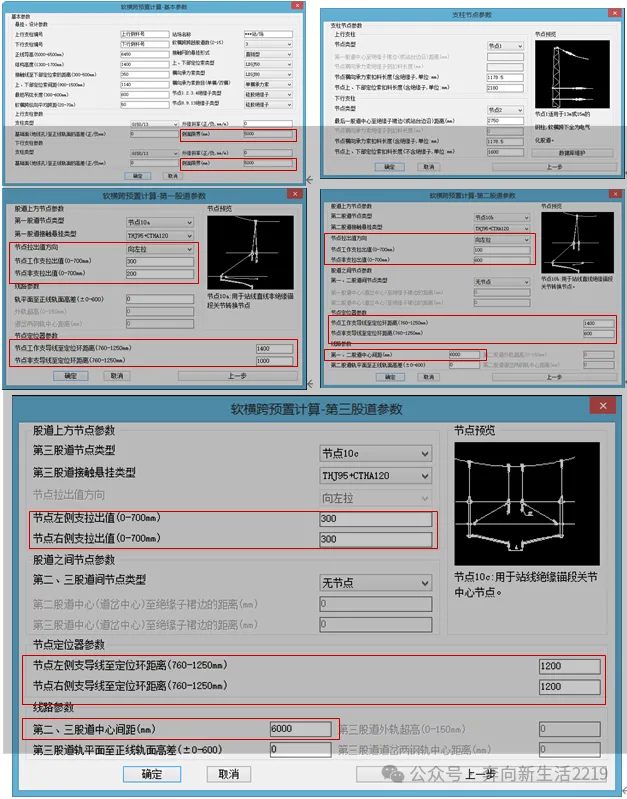Close the 第三股道参数 dialog
Viewport: 627px width, 799px height.
603,406
